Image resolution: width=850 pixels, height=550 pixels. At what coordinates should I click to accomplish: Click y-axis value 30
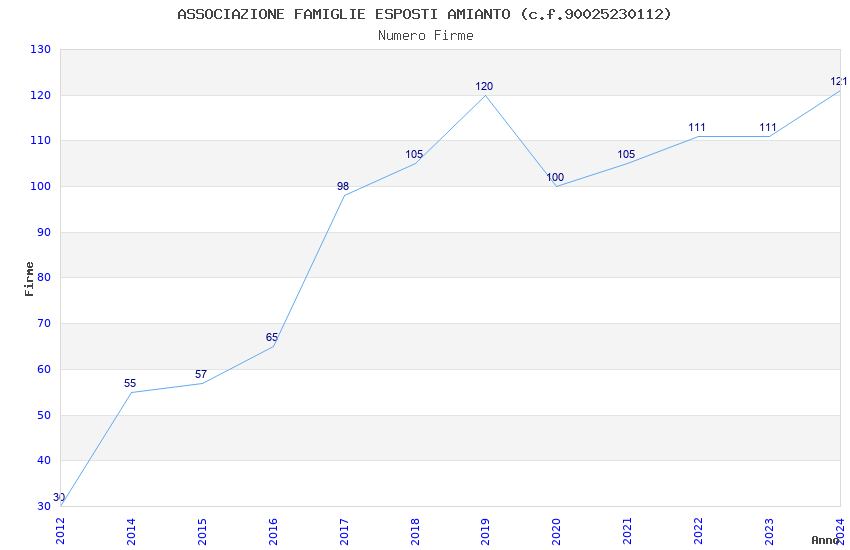[x=44, y=507]
